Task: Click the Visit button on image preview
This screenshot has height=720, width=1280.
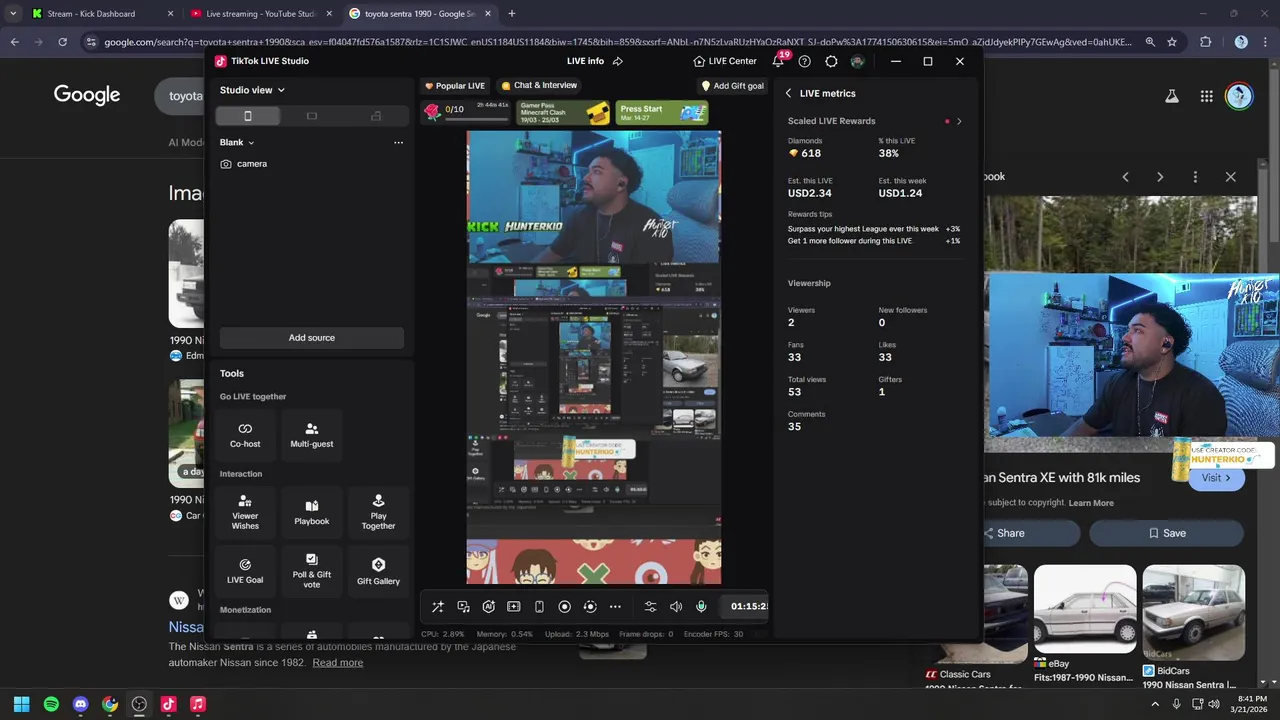Action: [x=1216, y=478]
